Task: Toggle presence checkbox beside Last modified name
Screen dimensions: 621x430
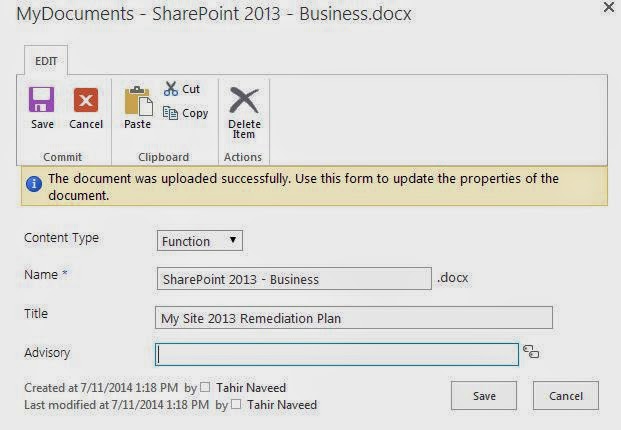Action: tap(236, 404)
